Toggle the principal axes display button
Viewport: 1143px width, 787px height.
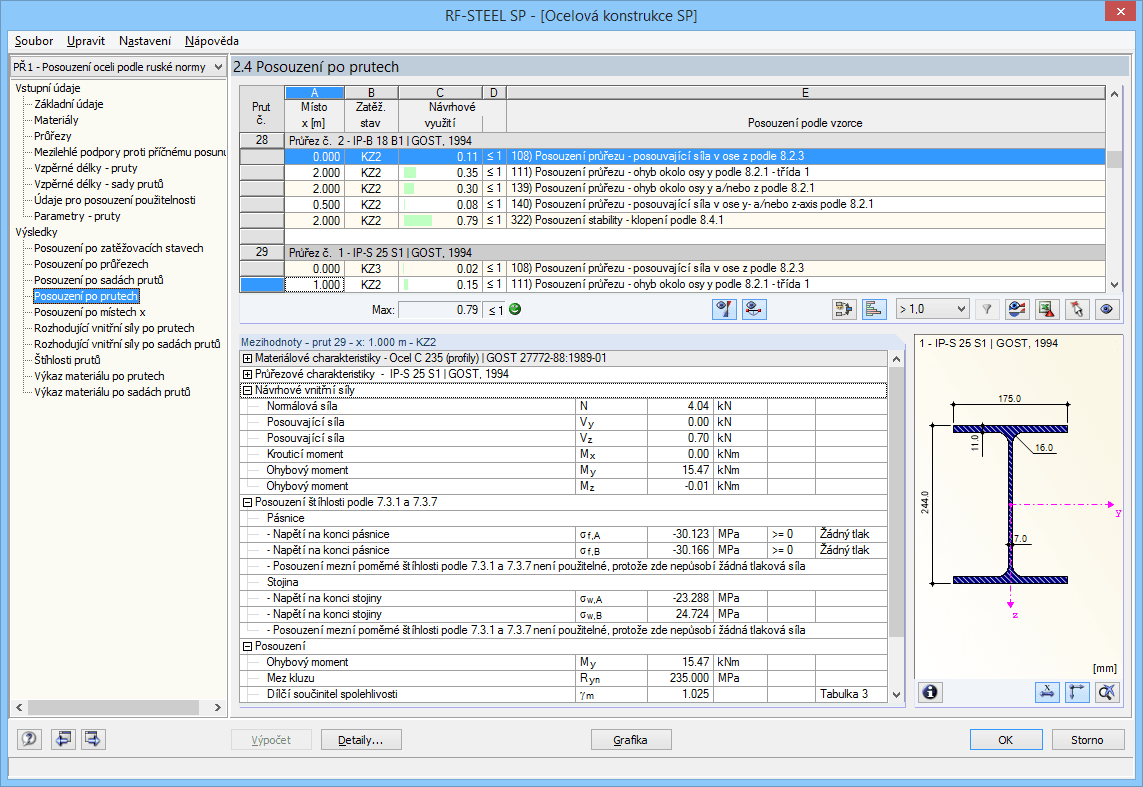point(1077,692)
